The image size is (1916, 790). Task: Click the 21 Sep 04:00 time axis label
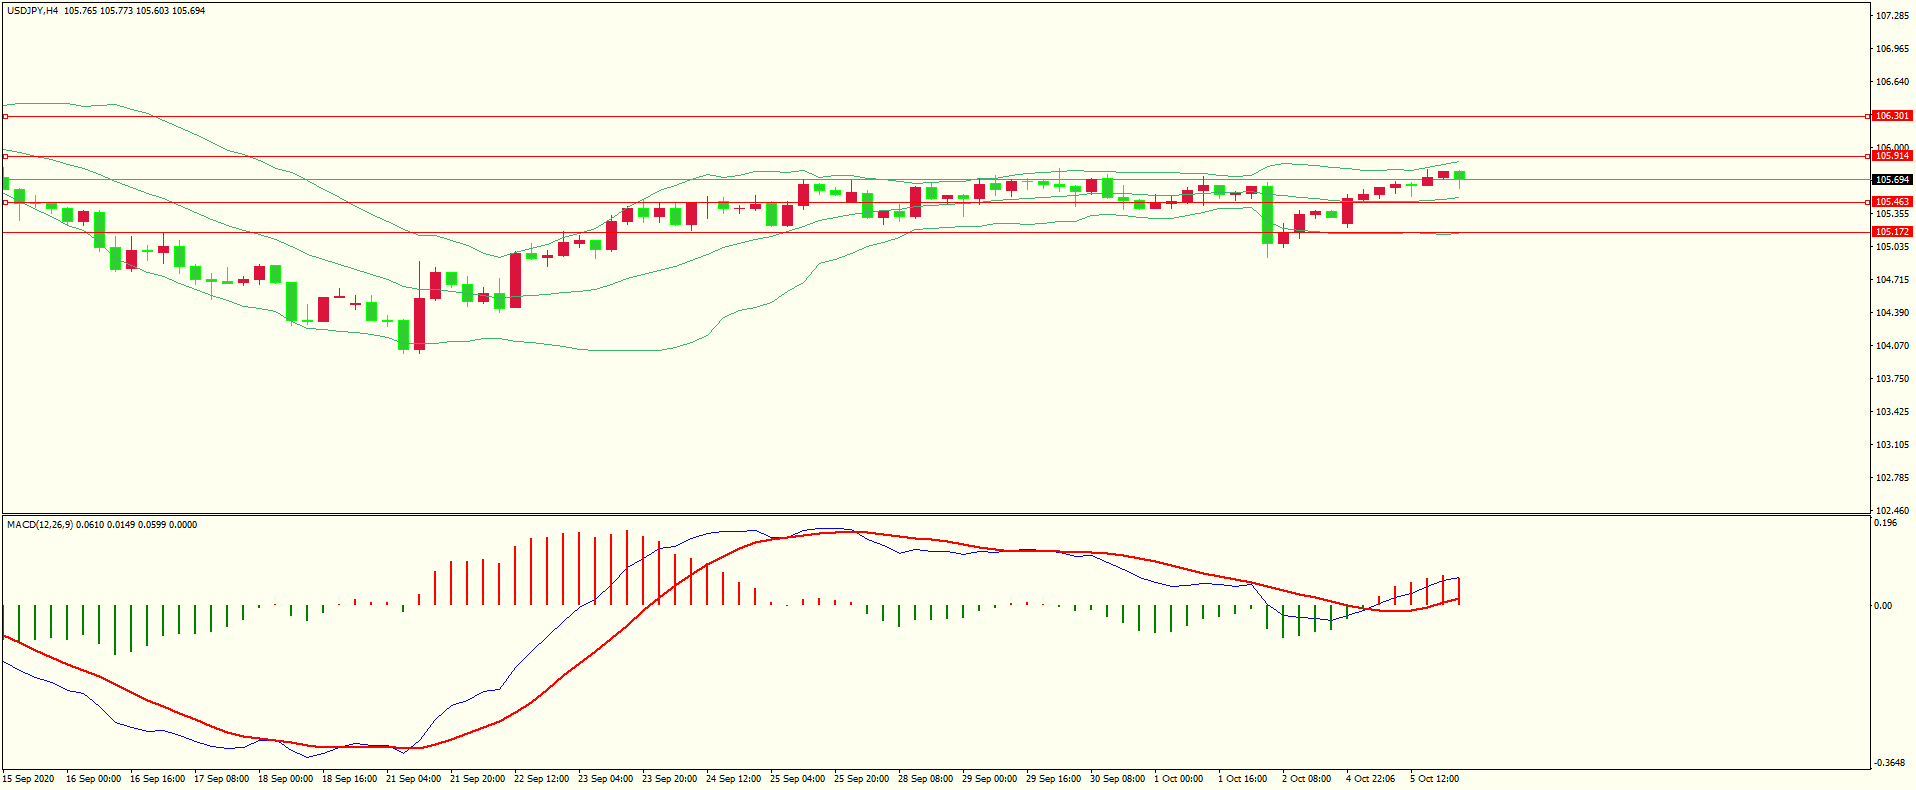413,779
